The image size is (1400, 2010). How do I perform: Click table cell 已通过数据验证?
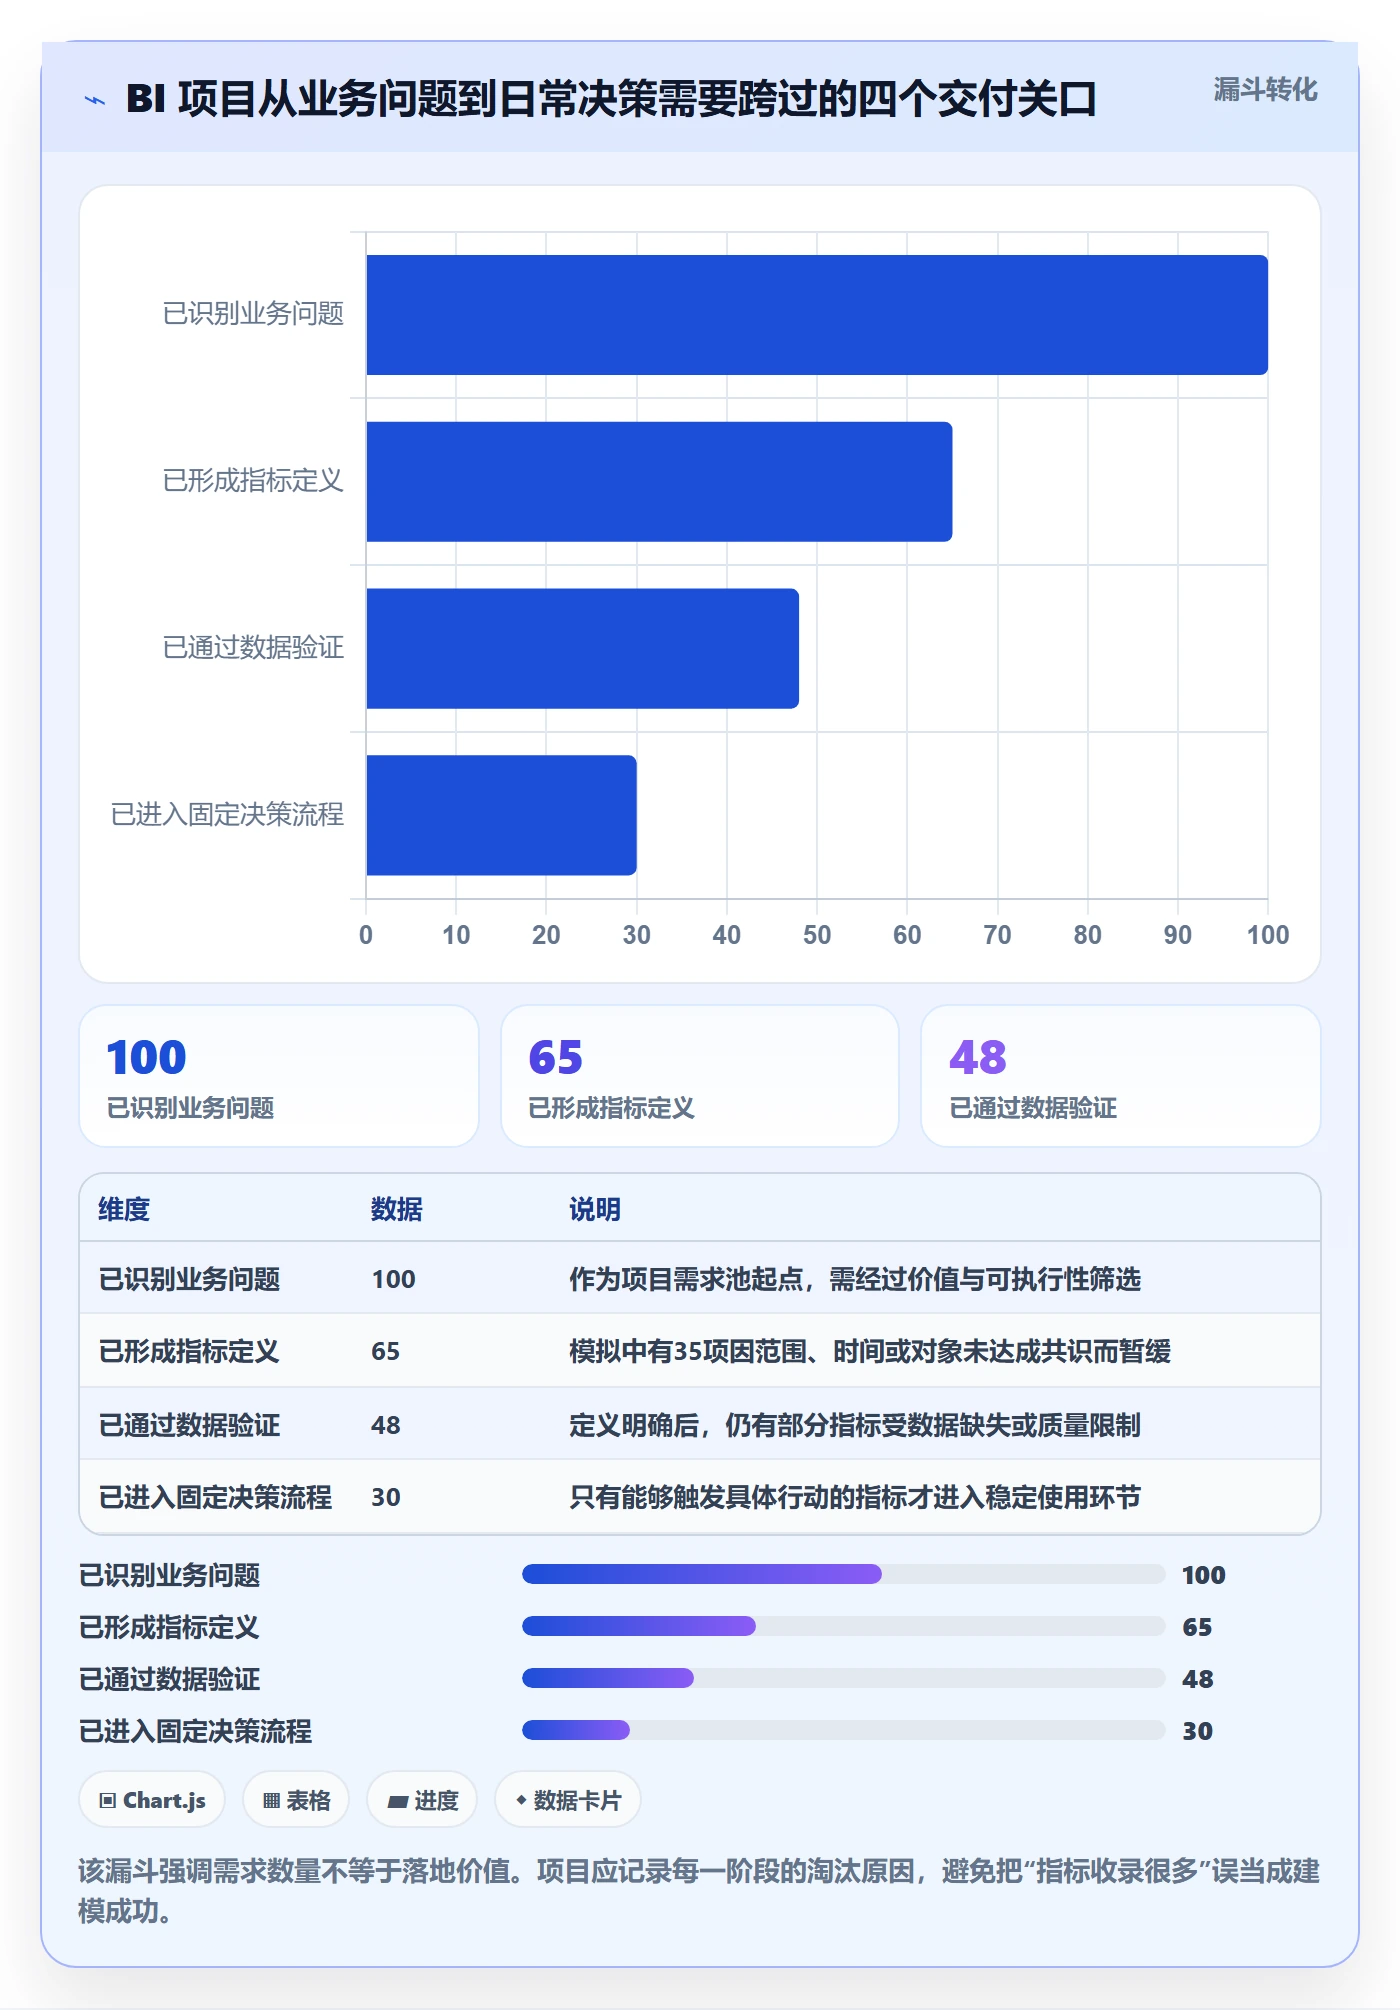coord(189,1425)
